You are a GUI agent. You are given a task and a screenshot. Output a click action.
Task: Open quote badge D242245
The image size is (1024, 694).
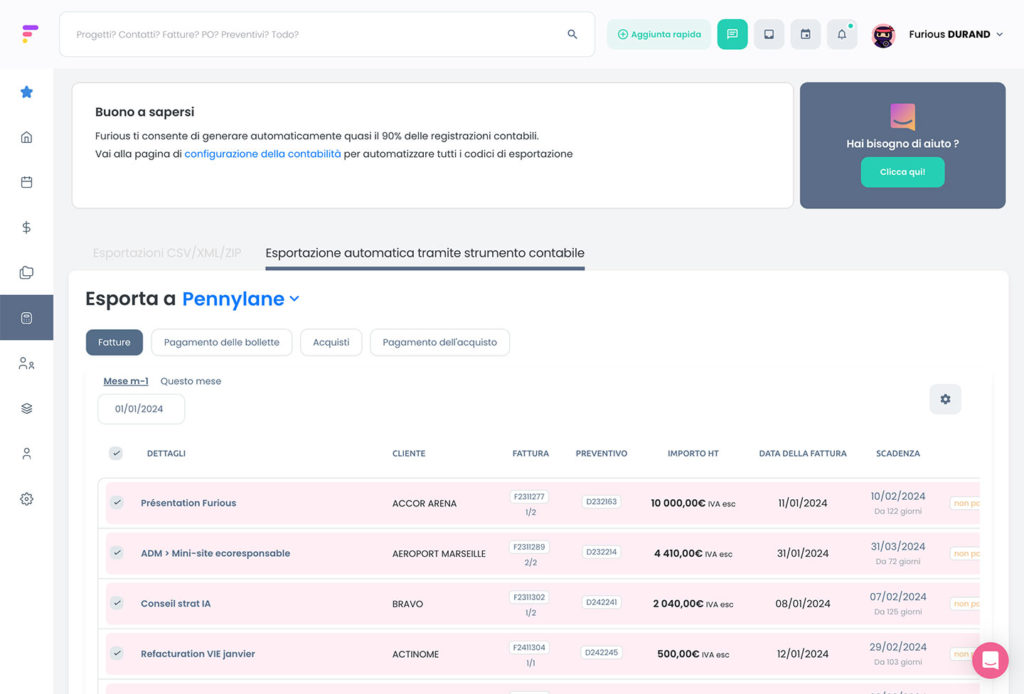(x=601, y=653)
